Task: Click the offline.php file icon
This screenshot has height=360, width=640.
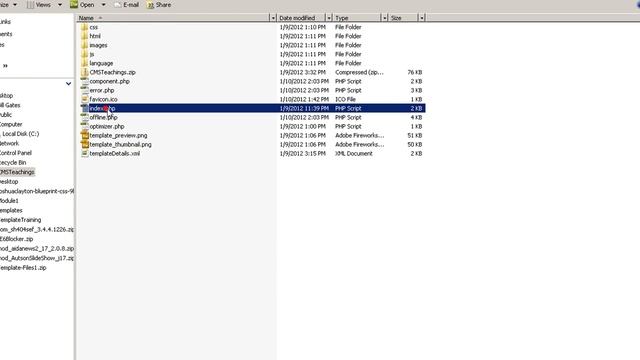Action: tap(84, 117)
